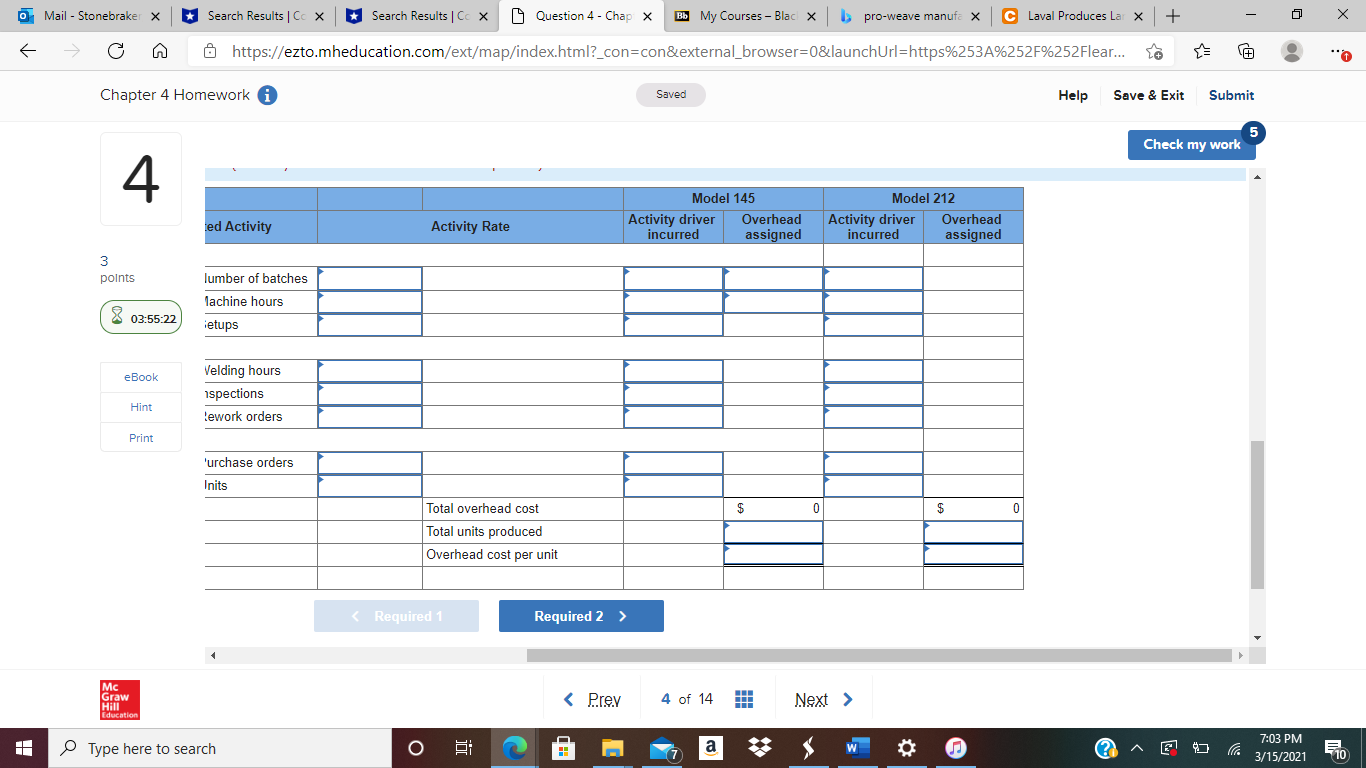
Task: Click Save & Exit
Action: point(1148,95)
